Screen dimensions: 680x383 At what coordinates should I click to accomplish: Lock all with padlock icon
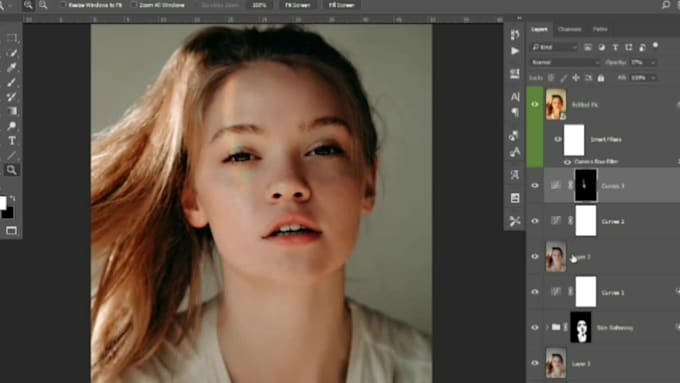601,78
